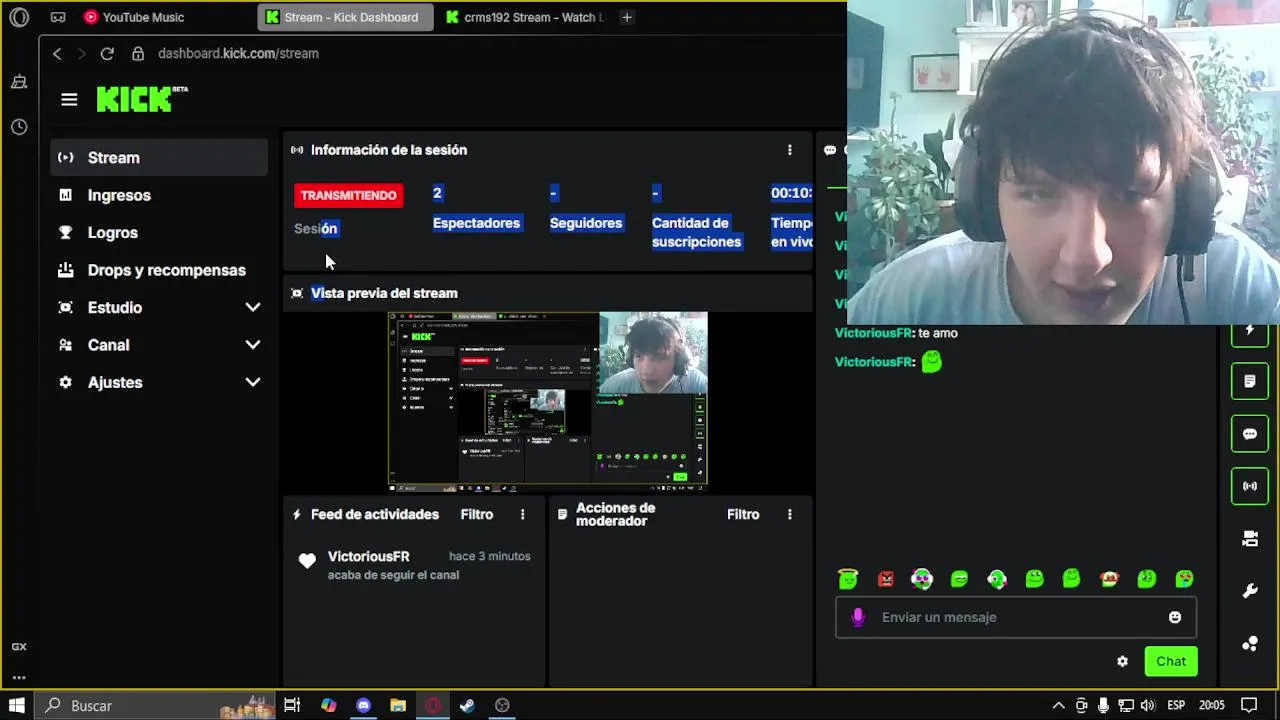
Task: Click the volume speaker icon in system tray
Action: click(1148, 705)
